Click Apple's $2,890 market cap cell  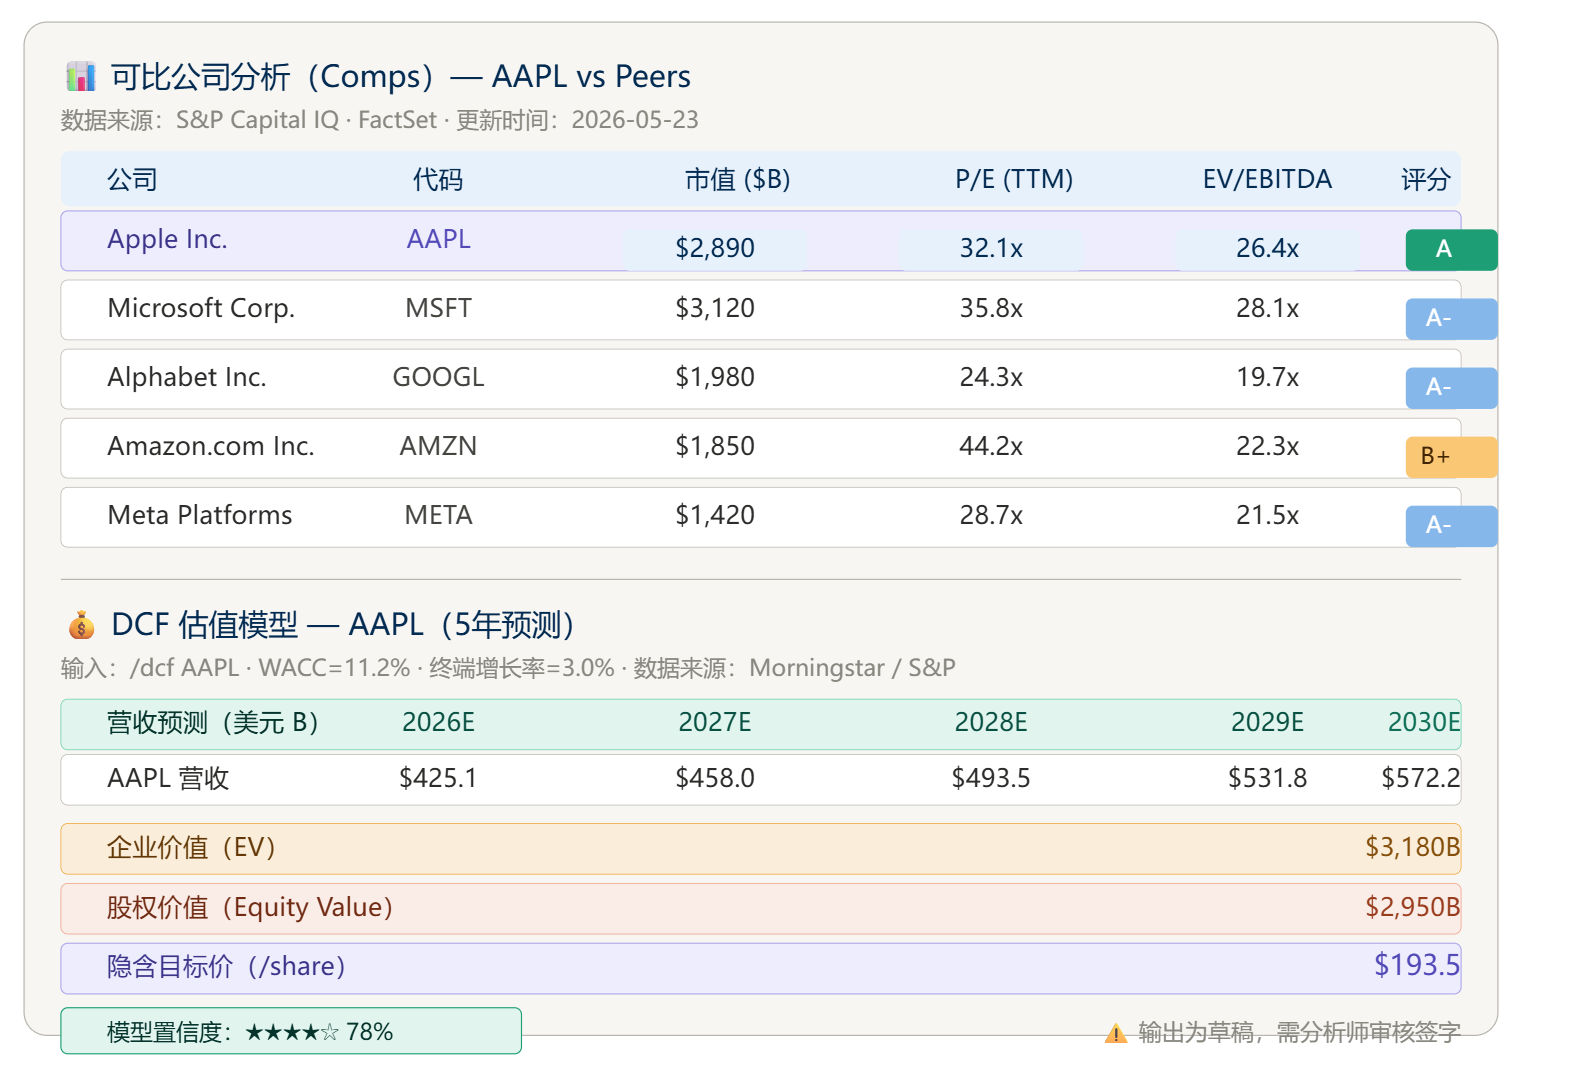click(715, 248)
